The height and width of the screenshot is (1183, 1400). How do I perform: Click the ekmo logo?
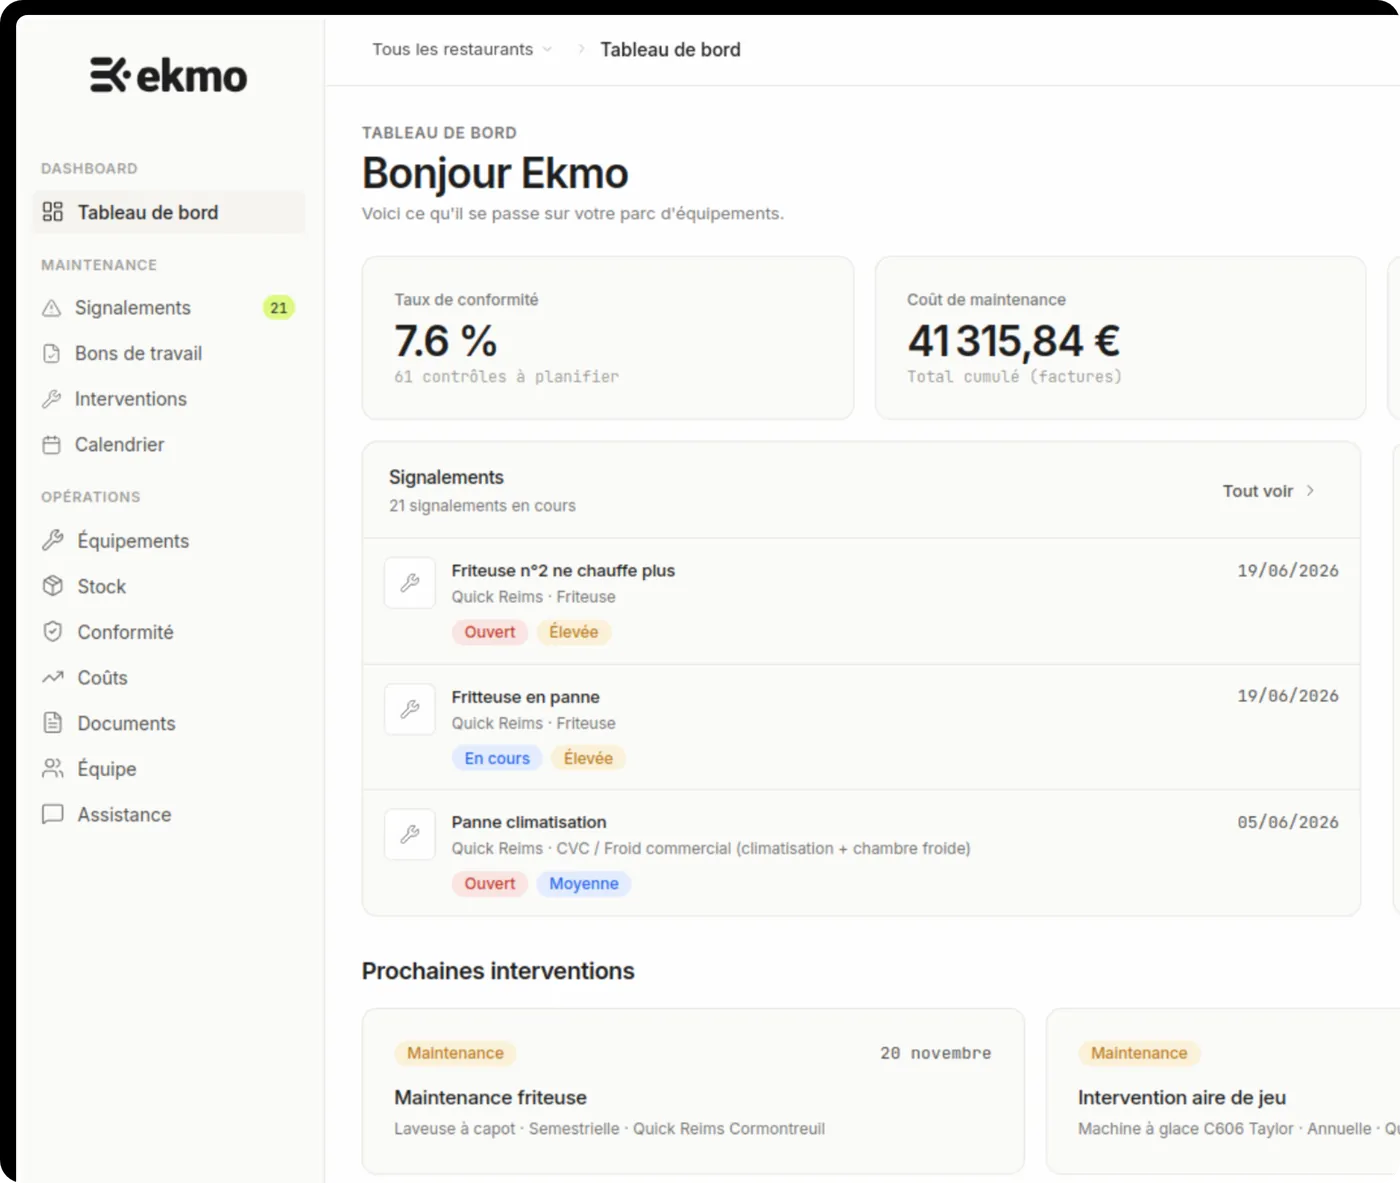click(168, 75)
